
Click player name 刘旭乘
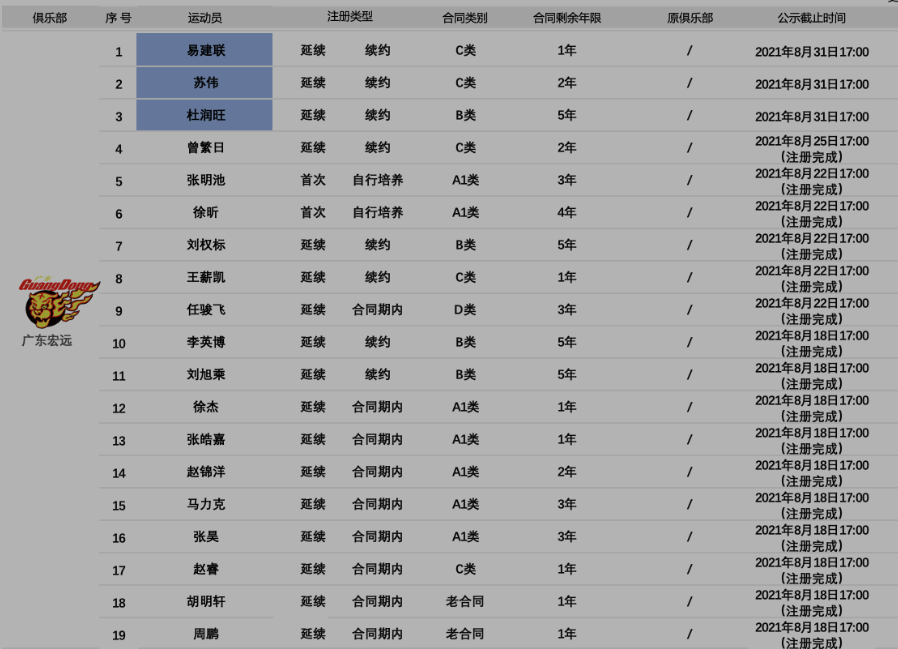coord(206,375)
